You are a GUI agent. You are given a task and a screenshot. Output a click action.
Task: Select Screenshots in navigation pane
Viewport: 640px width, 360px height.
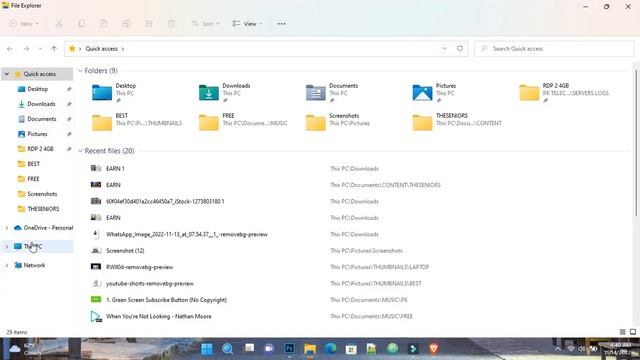point(42,194)
